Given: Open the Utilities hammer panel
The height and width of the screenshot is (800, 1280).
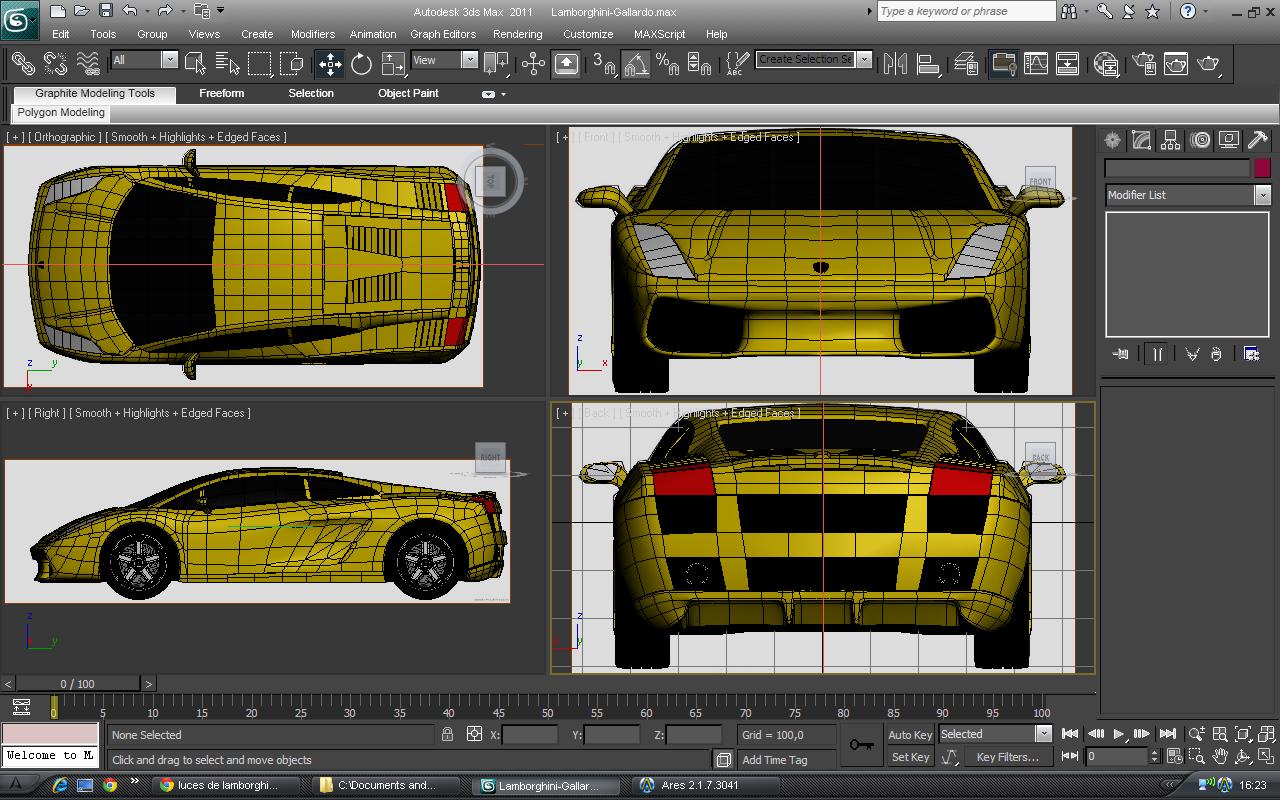Looking at the screenshot, I should (x=1258, y=140).
